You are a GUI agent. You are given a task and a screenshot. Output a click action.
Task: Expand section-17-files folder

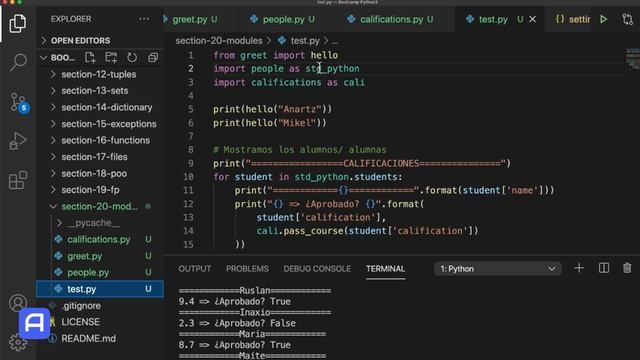click(x=100, y=157)
